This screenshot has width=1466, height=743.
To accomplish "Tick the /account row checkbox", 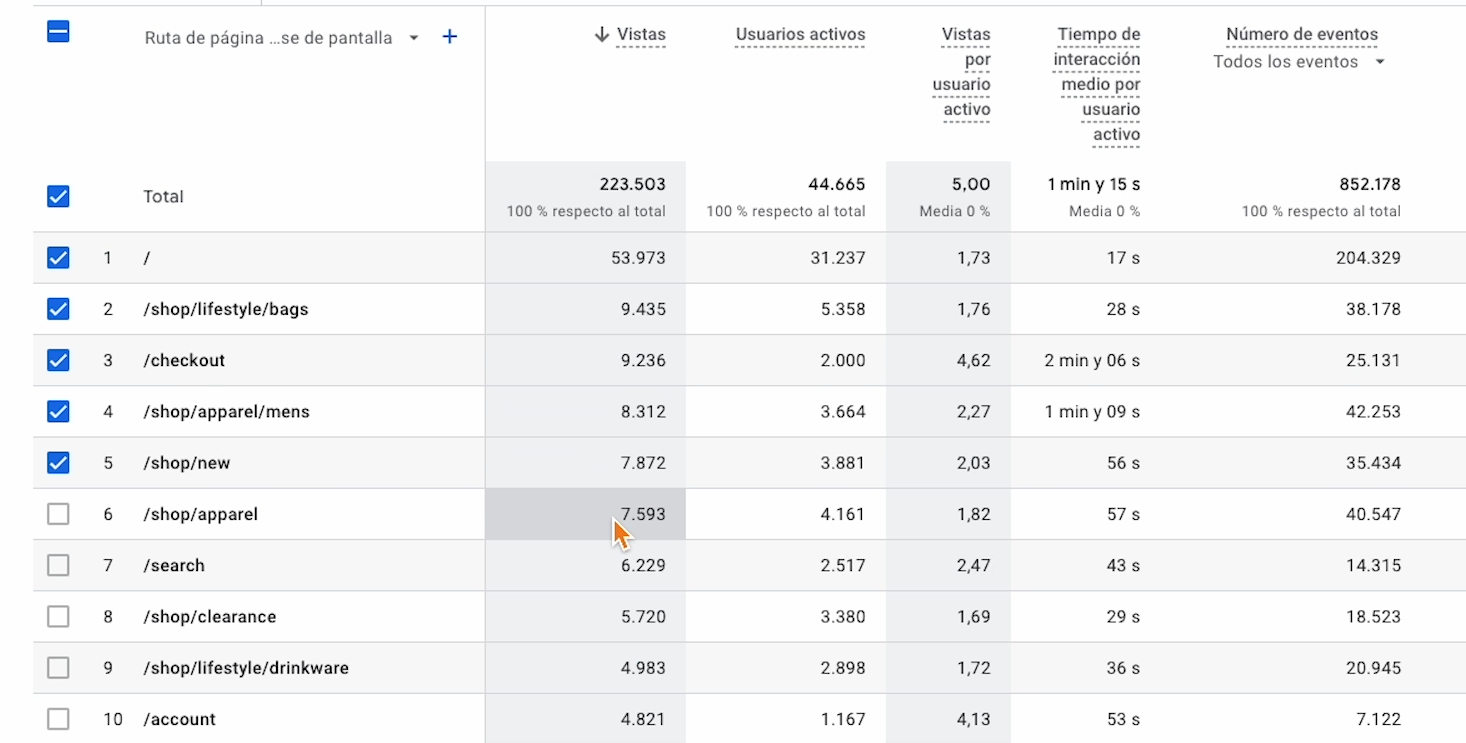I will point(58,718).
